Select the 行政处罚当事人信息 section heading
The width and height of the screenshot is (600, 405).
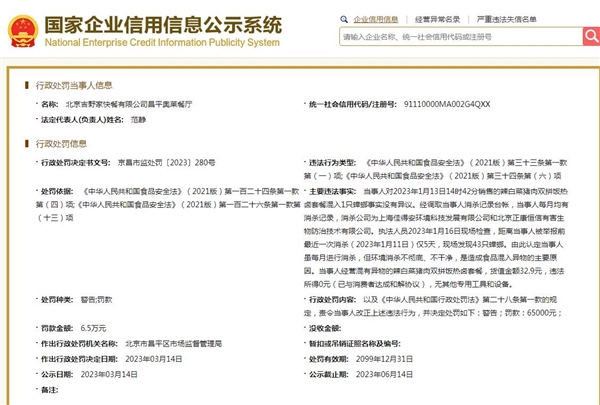74,85
